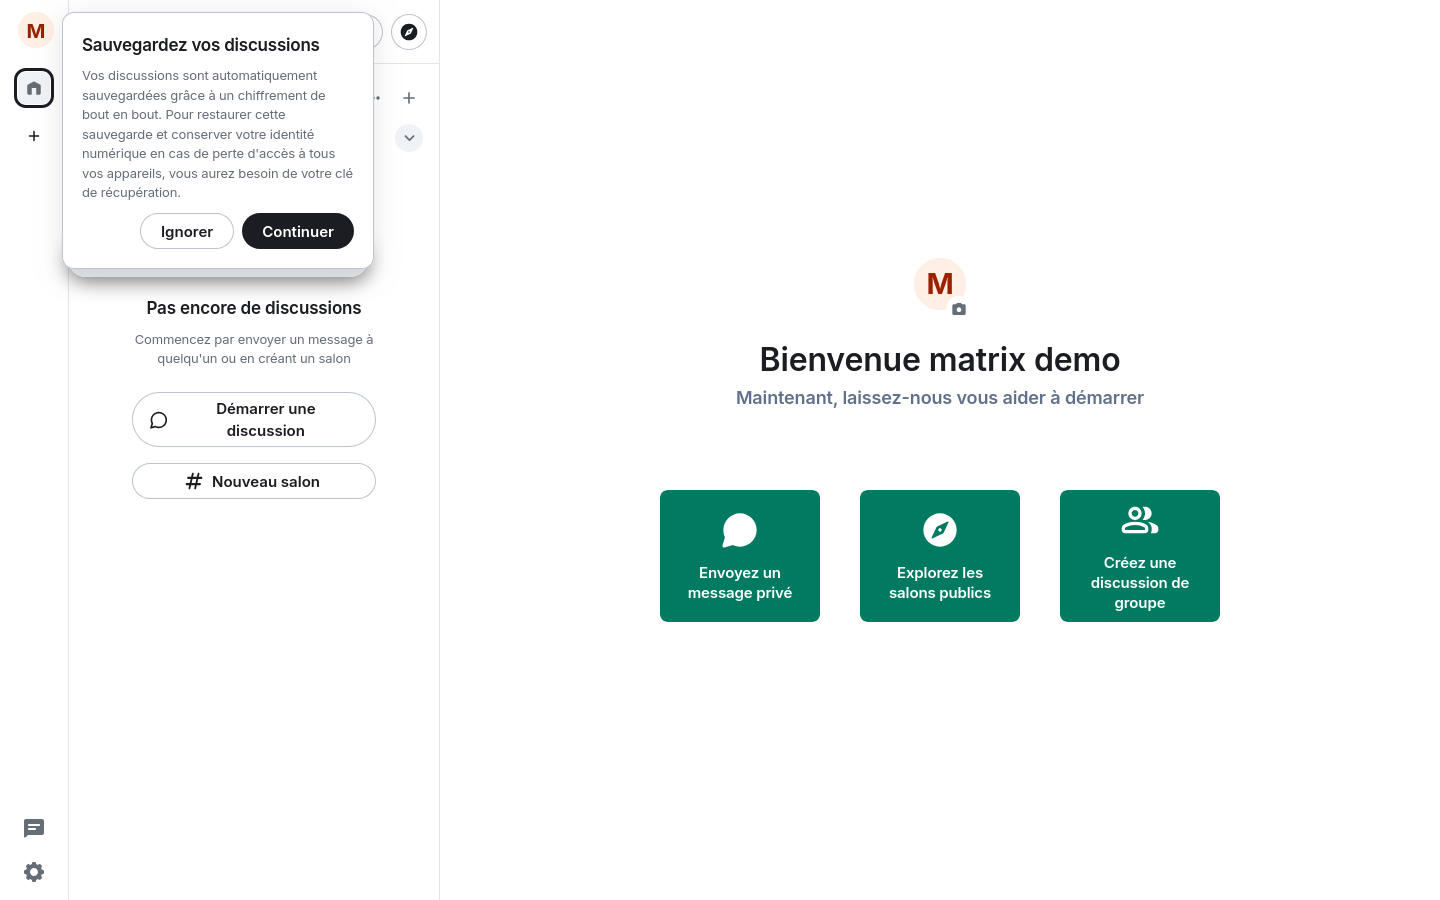The image size is (1440, 900).
Task: Click Créez une discussion de groupe tile
Action: [1140, 556]
